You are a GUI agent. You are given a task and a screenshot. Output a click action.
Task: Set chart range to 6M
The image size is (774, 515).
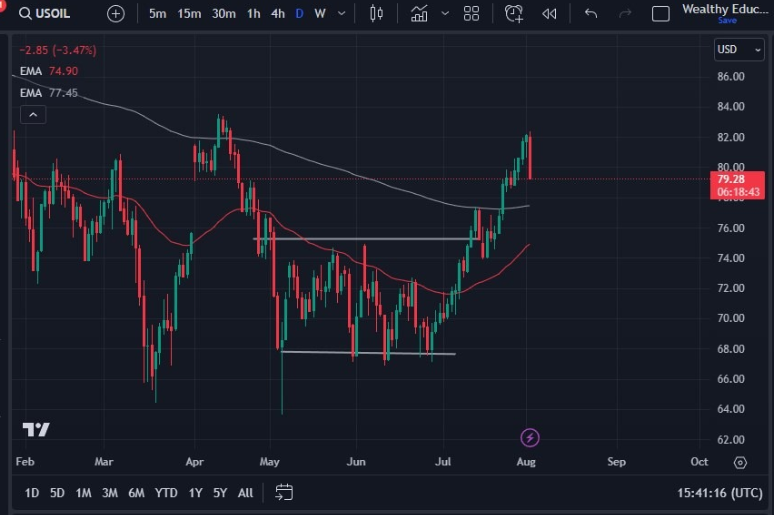(x=136, y=492)
